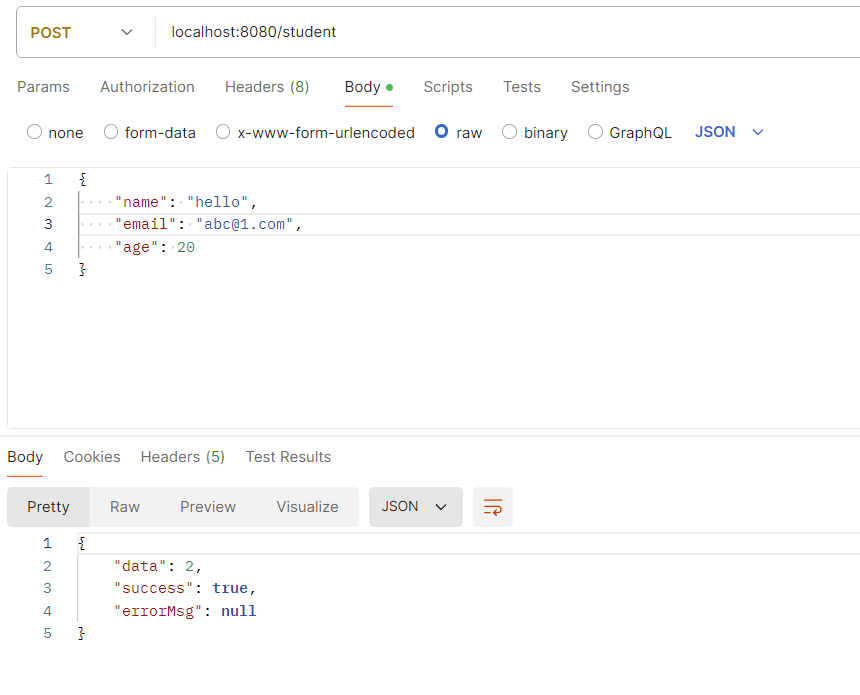
Task: Open the Authorization tab
Action: pos(147,87)
